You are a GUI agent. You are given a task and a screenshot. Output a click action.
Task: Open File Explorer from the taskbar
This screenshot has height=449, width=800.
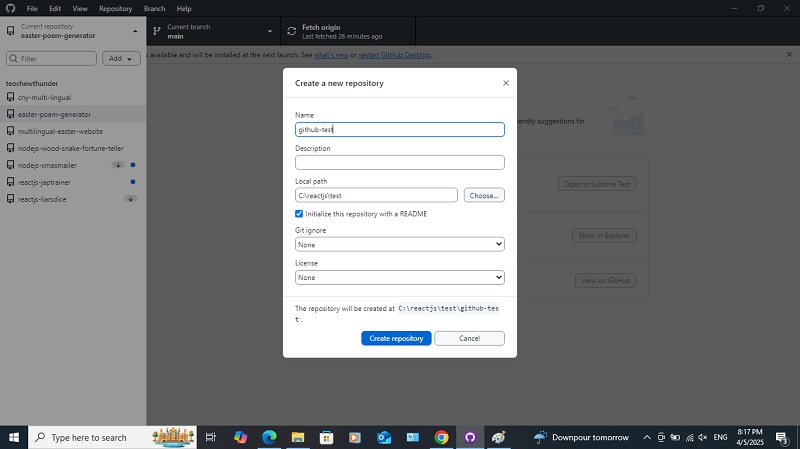(x=297, y=437)
